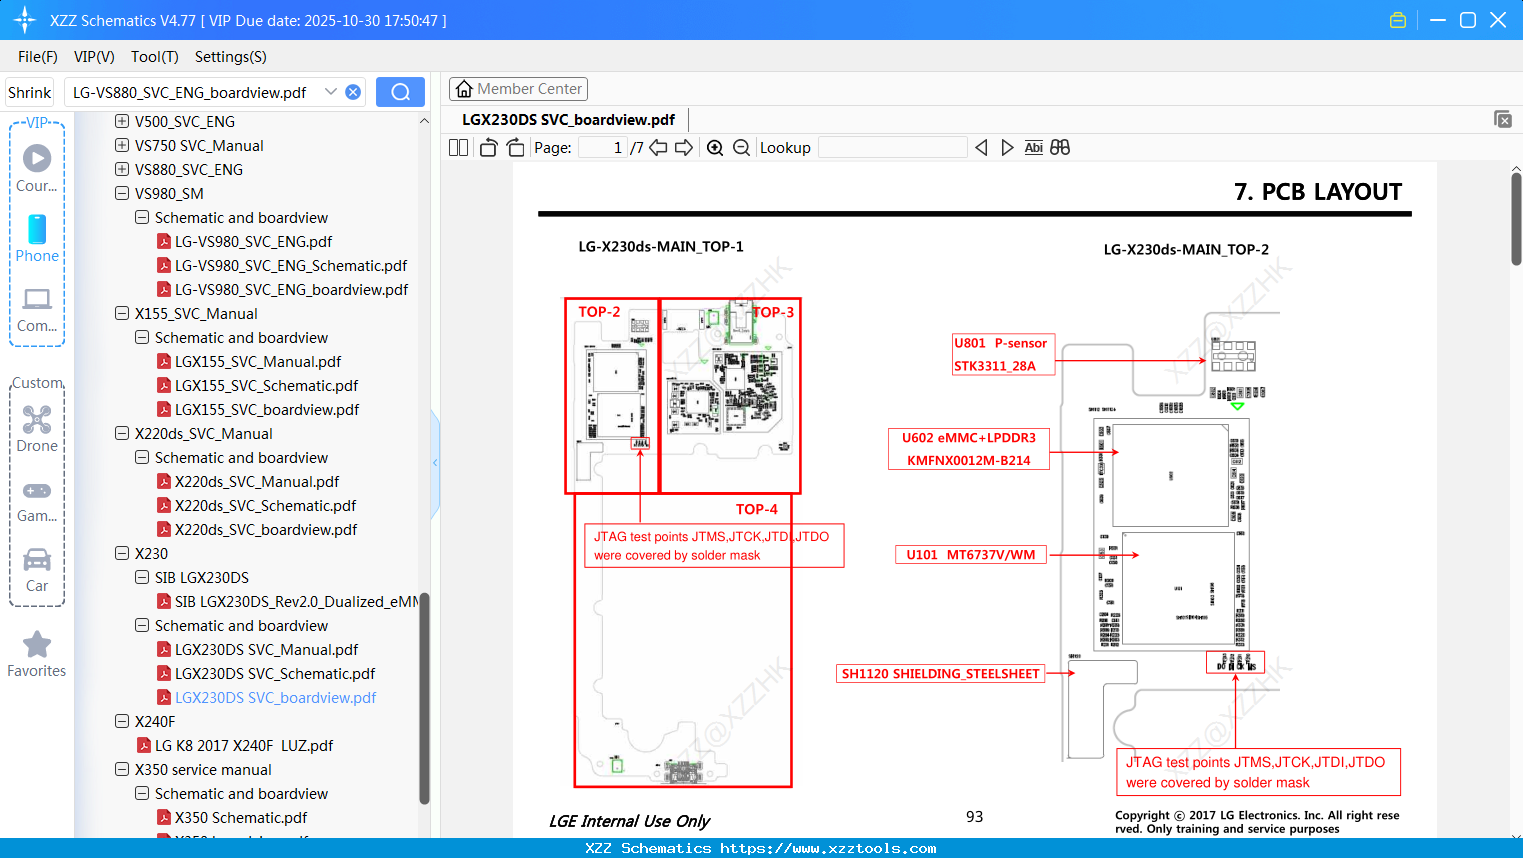Viewport: 1523px width, 858px height.
Task: Open the filename dropdown arrow
Action: tap(331, 91)
